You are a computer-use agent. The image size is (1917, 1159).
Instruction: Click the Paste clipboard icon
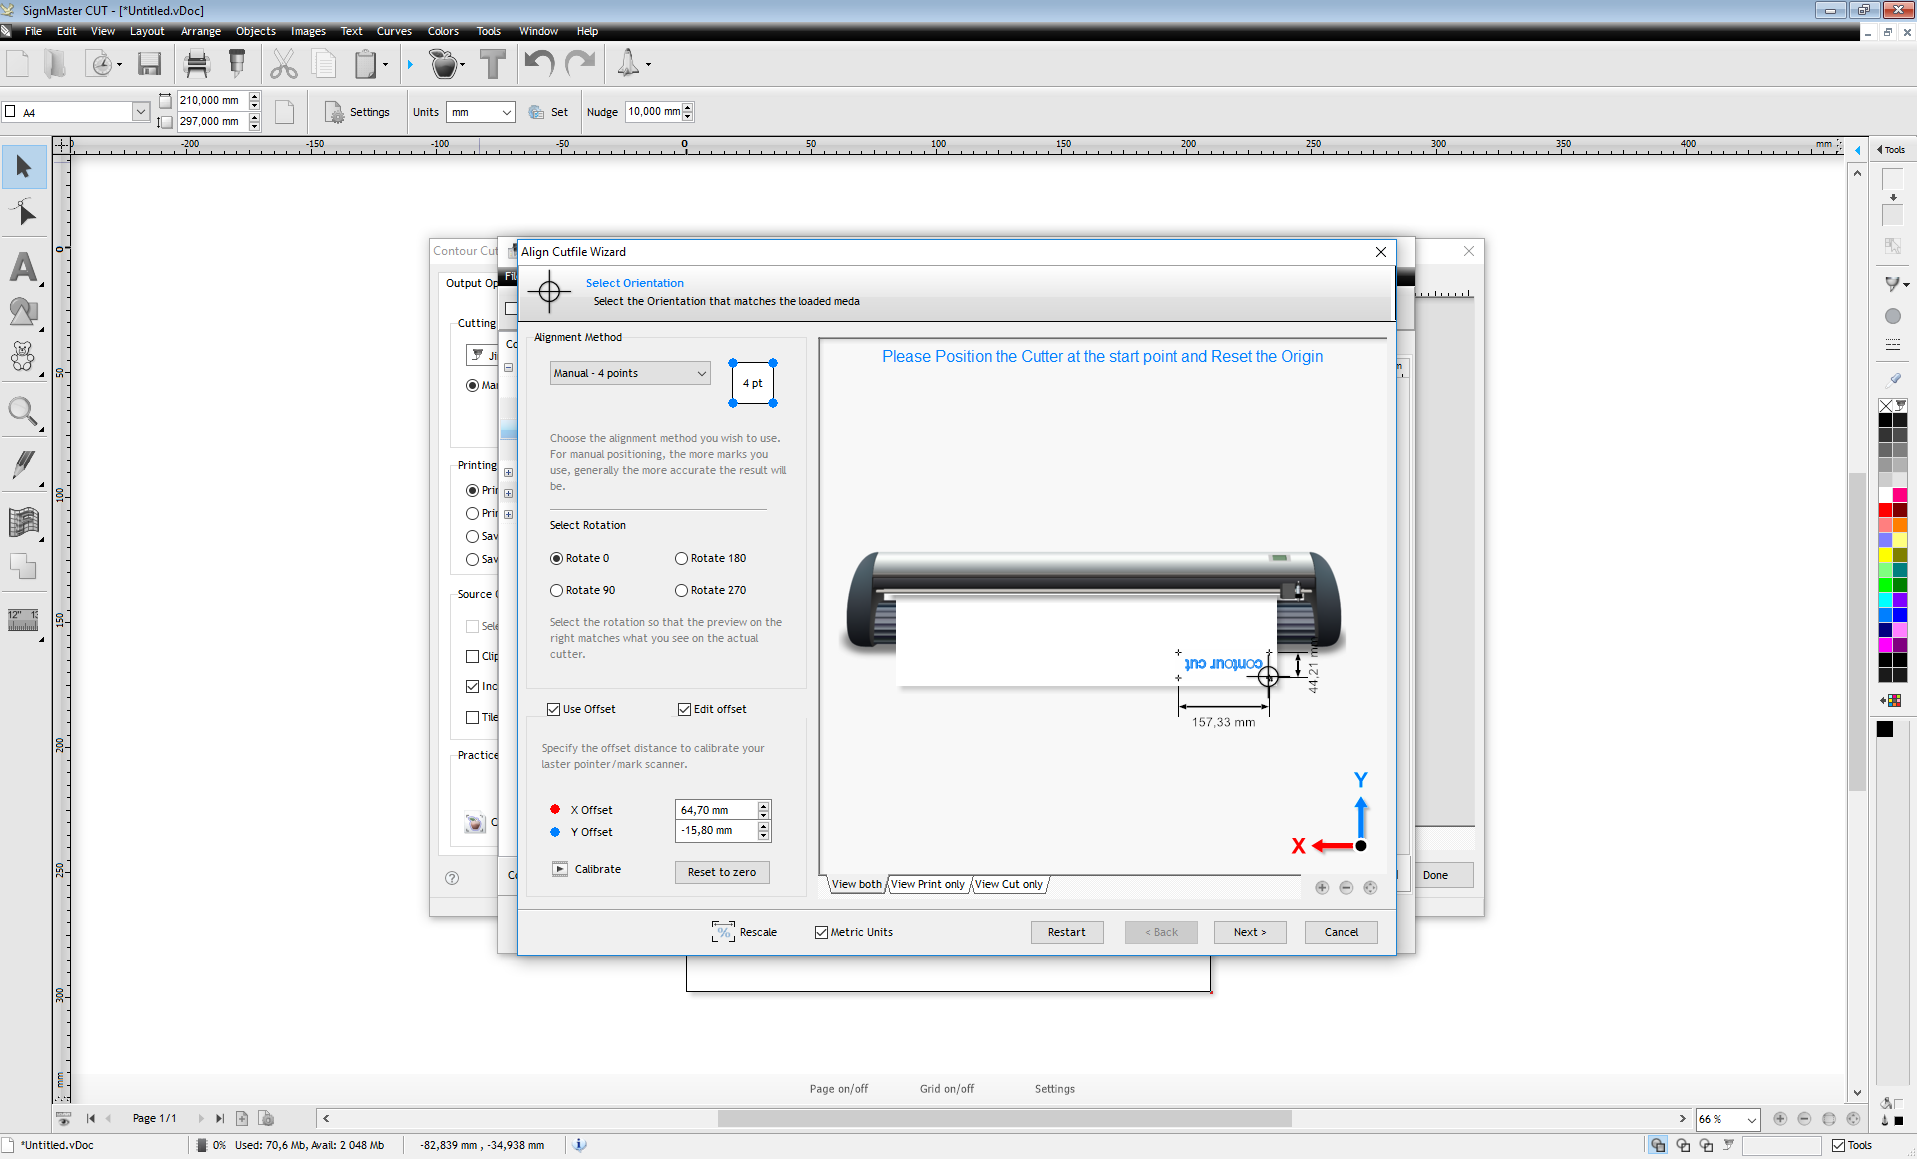(x=366, y=64)
